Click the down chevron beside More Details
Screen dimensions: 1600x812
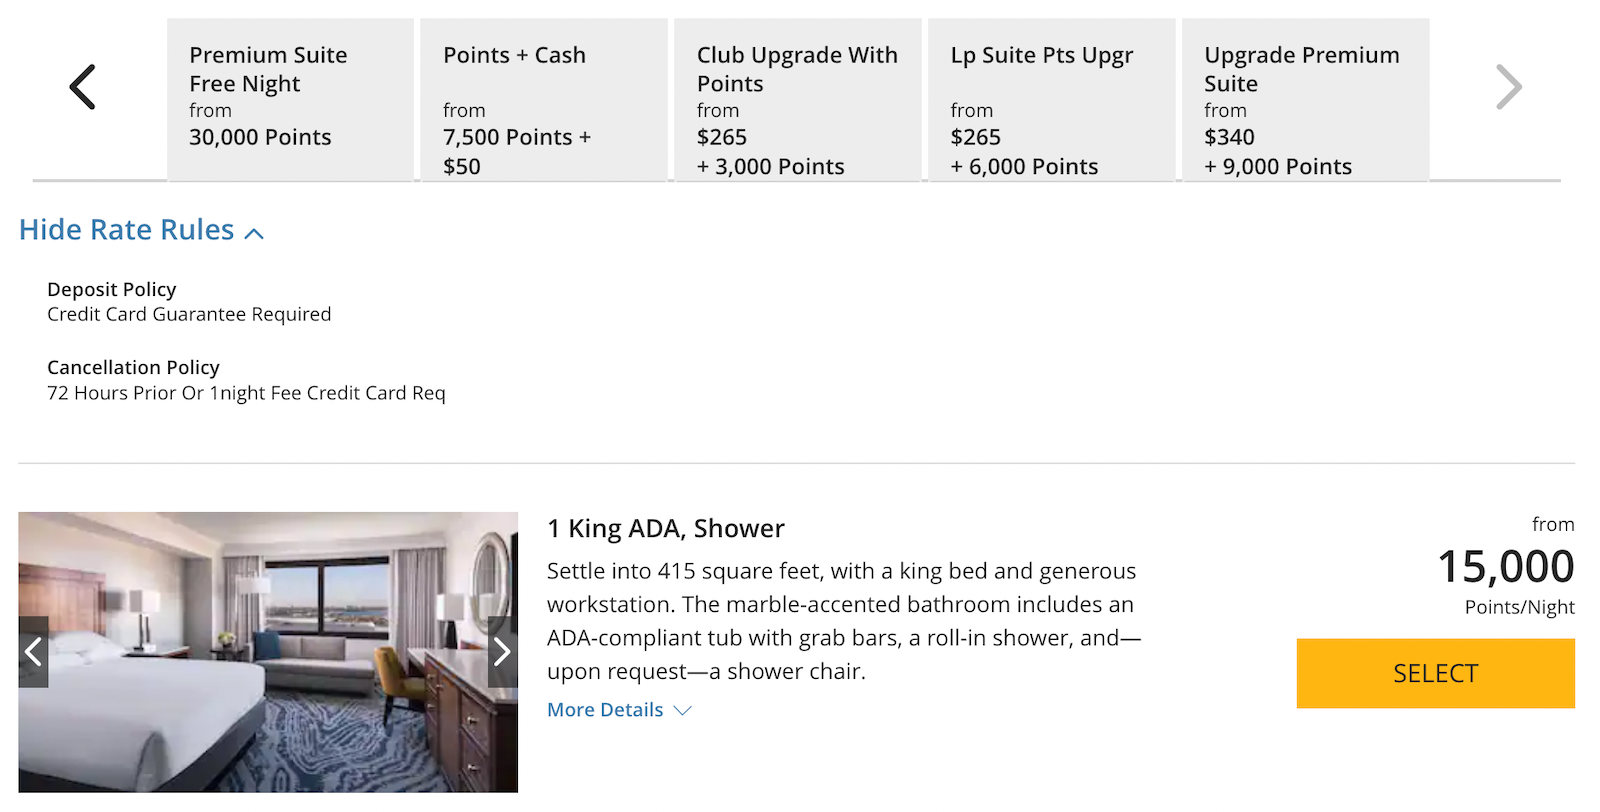point(682,710)
